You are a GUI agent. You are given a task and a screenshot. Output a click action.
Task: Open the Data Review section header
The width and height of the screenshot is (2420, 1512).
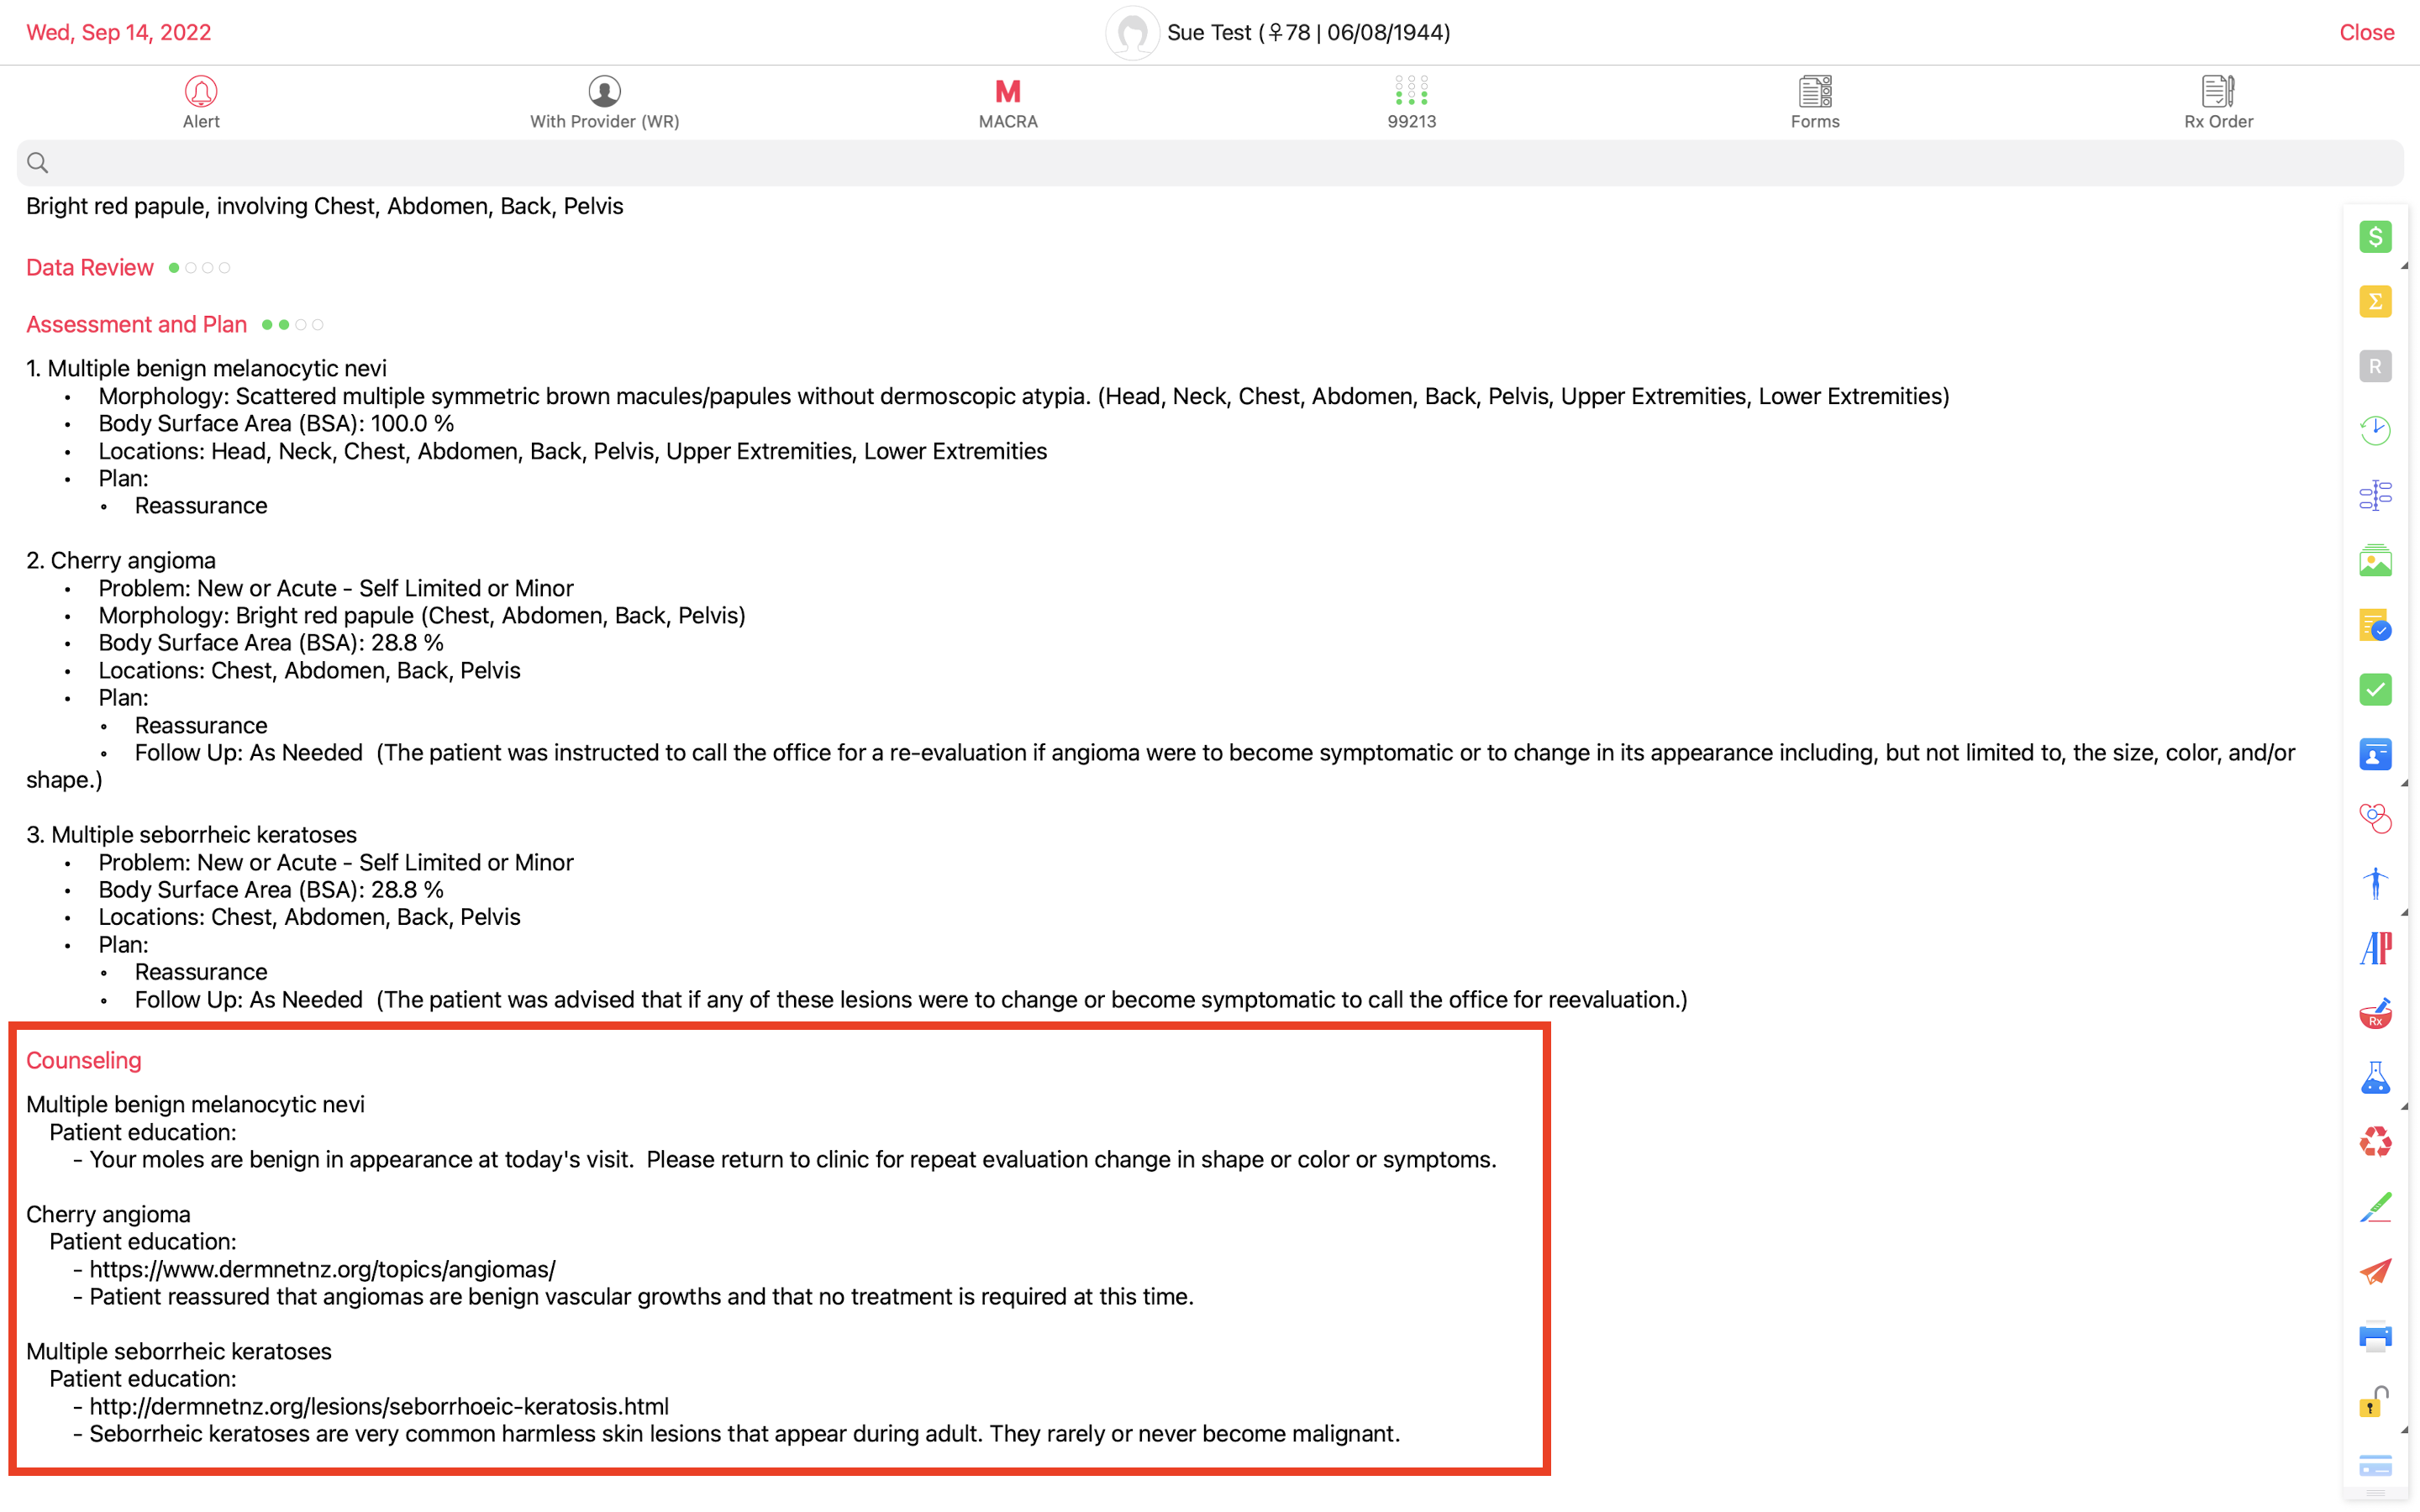(x=90, y=267)
